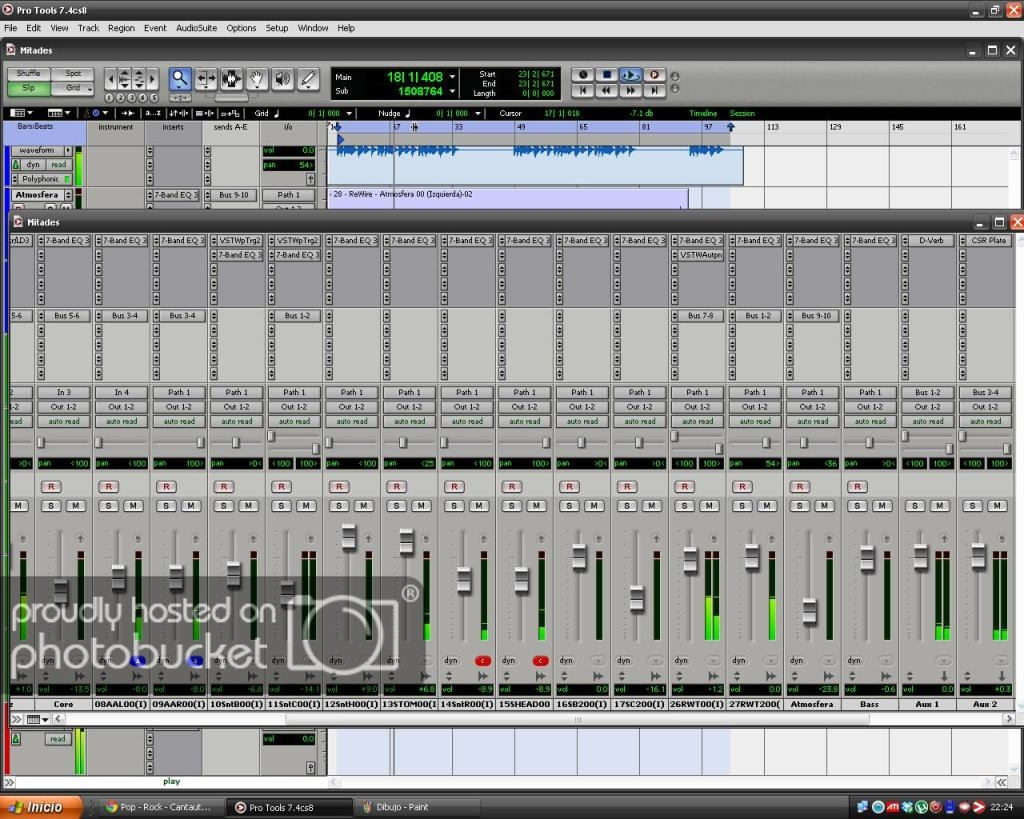This screenshot has width=1024, height=819.
Task: Open the Main counter format dropdown
Action: tap(452, 77)
